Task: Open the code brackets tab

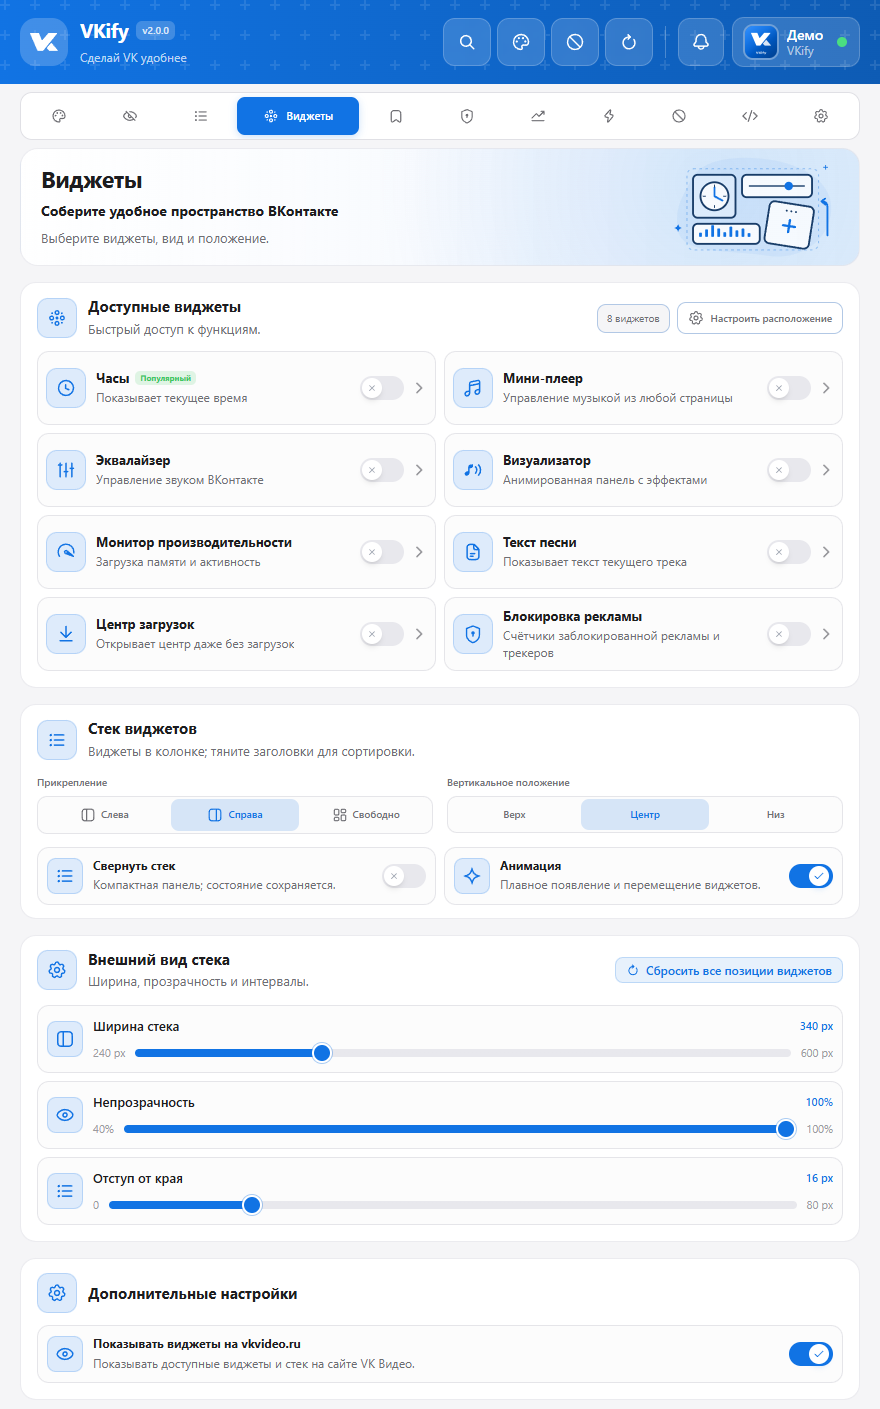Action: click(750, 116)
